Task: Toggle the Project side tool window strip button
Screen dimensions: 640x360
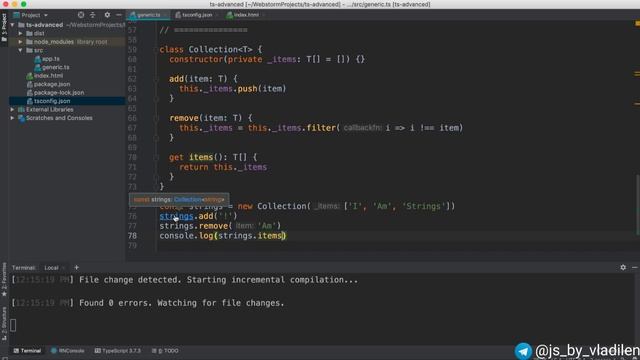Action: pyautogui.click(x=4, y=27)
